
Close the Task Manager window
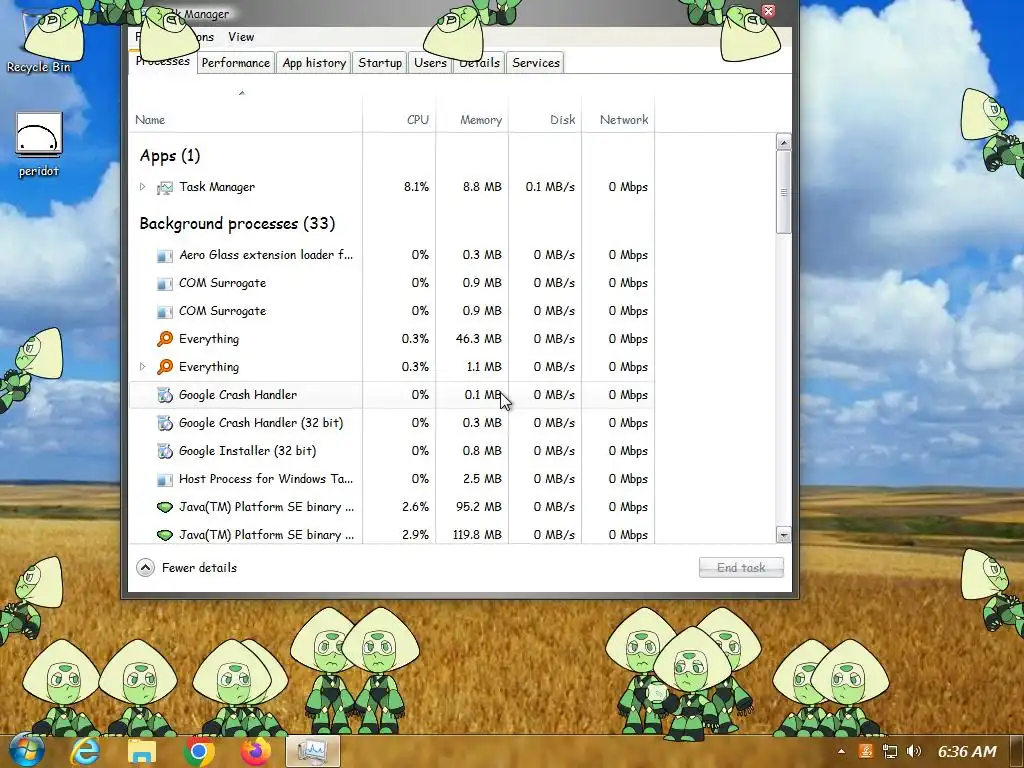(769, 10)
